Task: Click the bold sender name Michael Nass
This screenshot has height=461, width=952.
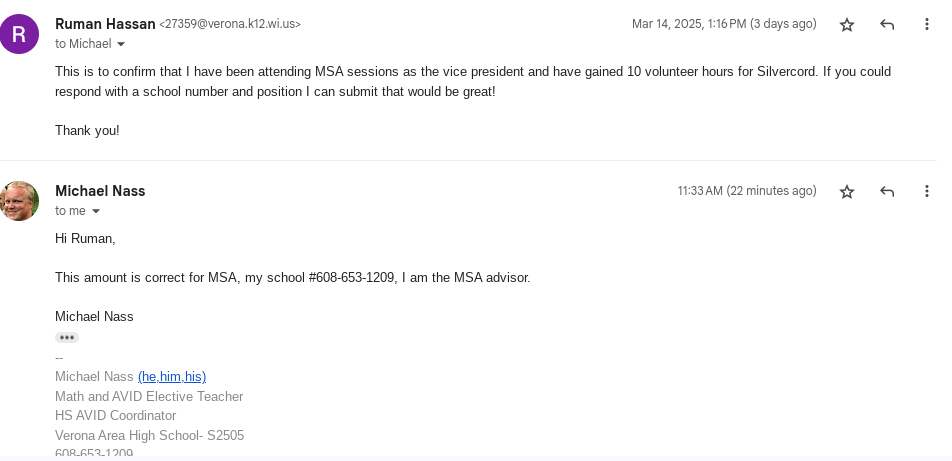Action: (100, 191)
